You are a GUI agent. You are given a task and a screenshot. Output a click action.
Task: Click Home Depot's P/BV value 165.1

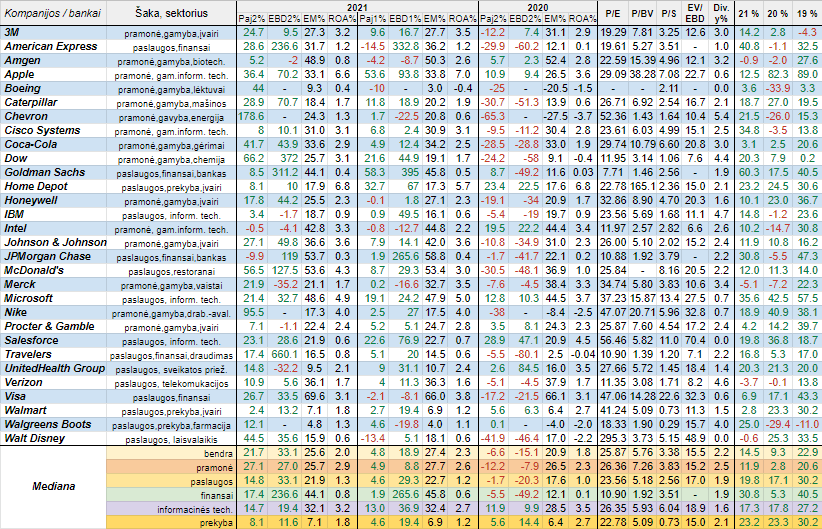coord(642,186)
